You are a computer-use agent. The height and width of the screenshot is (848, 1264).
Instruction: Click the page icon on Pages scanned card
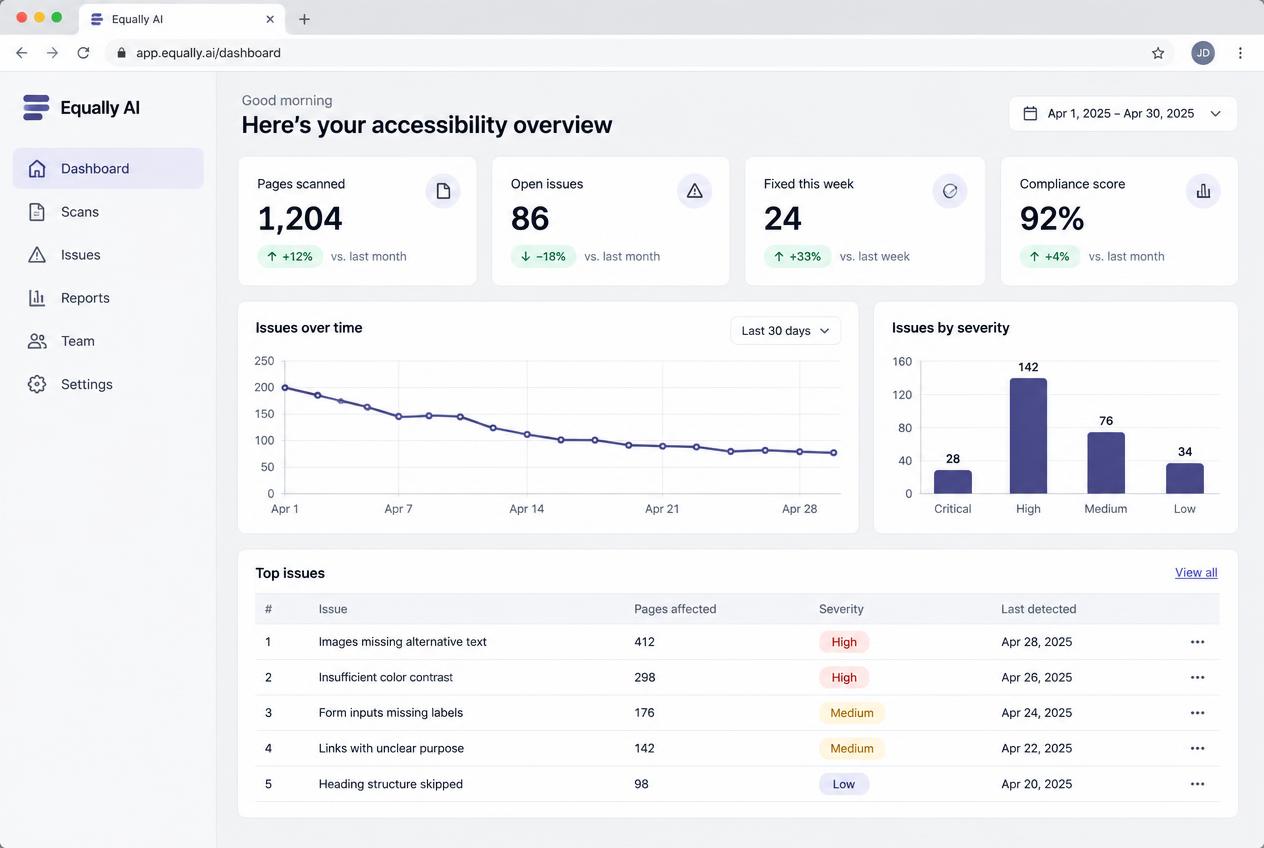tap(443, 191)
